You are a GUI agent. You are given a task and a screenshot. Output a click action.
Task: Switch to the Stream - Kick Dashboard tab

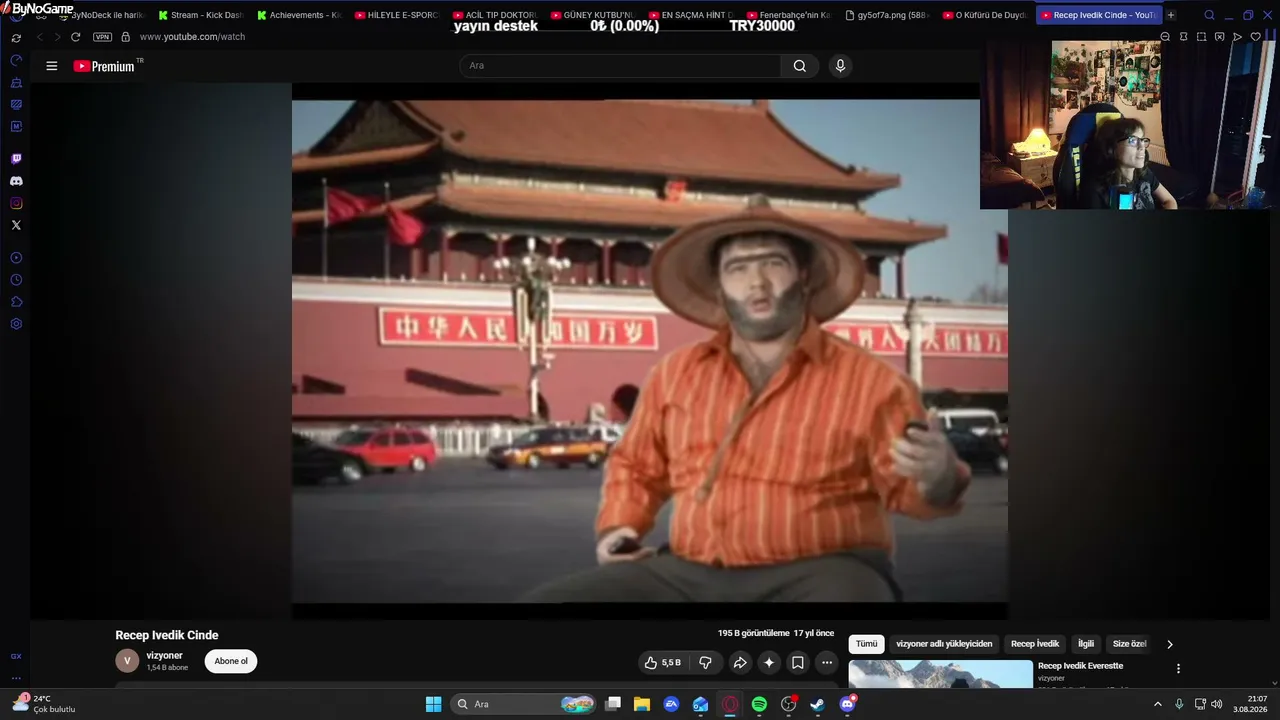tap(201, 15)
